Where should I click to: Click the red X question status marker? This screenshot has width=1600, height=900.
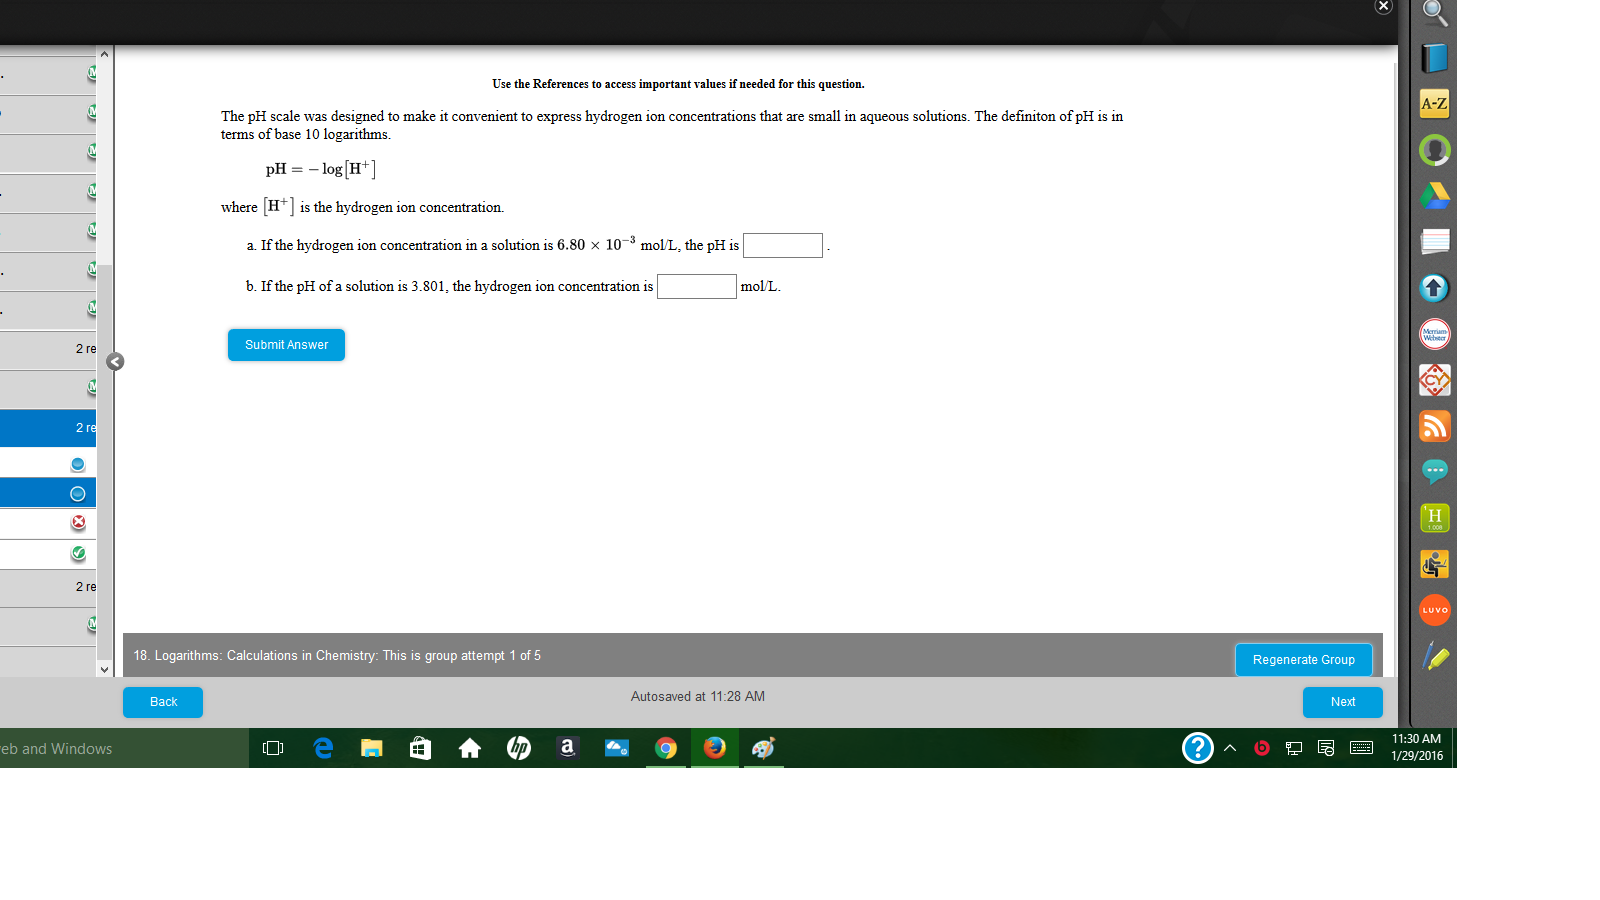coord(77,523)
